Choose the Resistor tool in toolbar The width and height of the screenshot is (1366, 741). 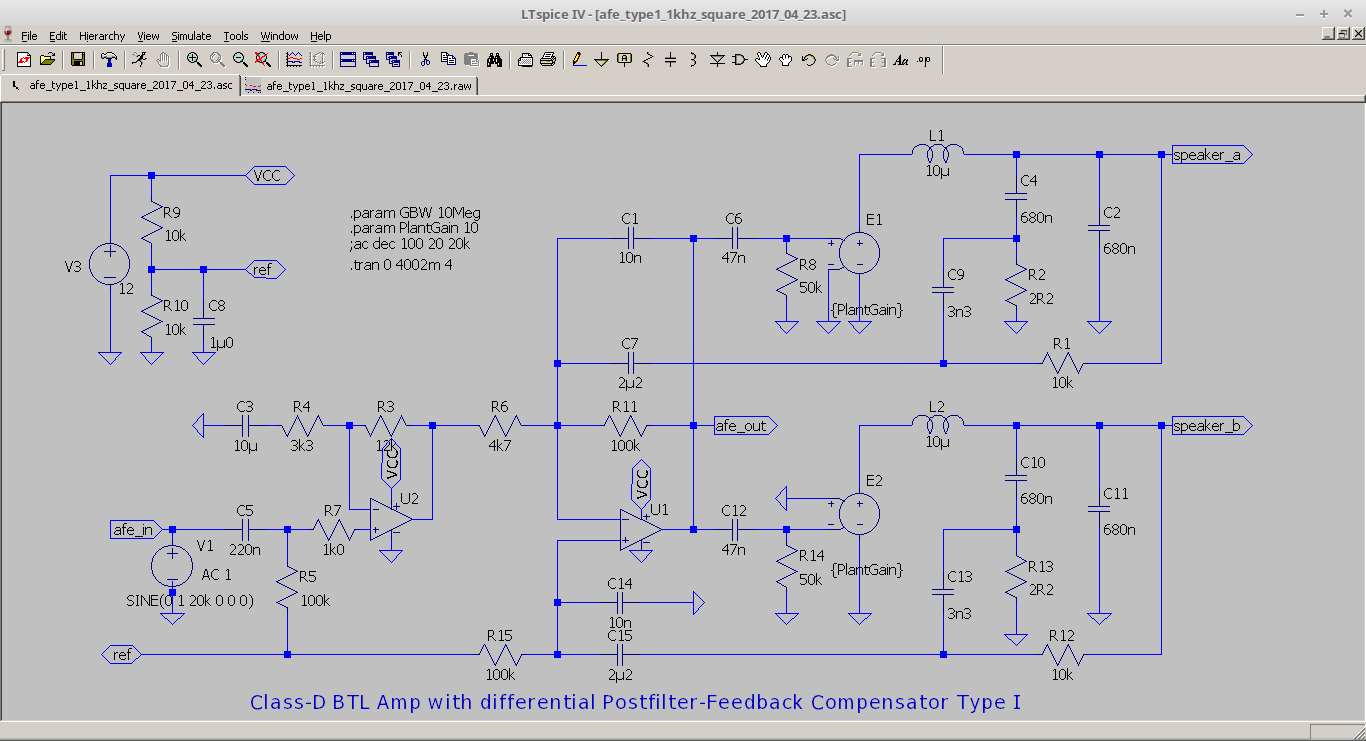coord(648,60)
